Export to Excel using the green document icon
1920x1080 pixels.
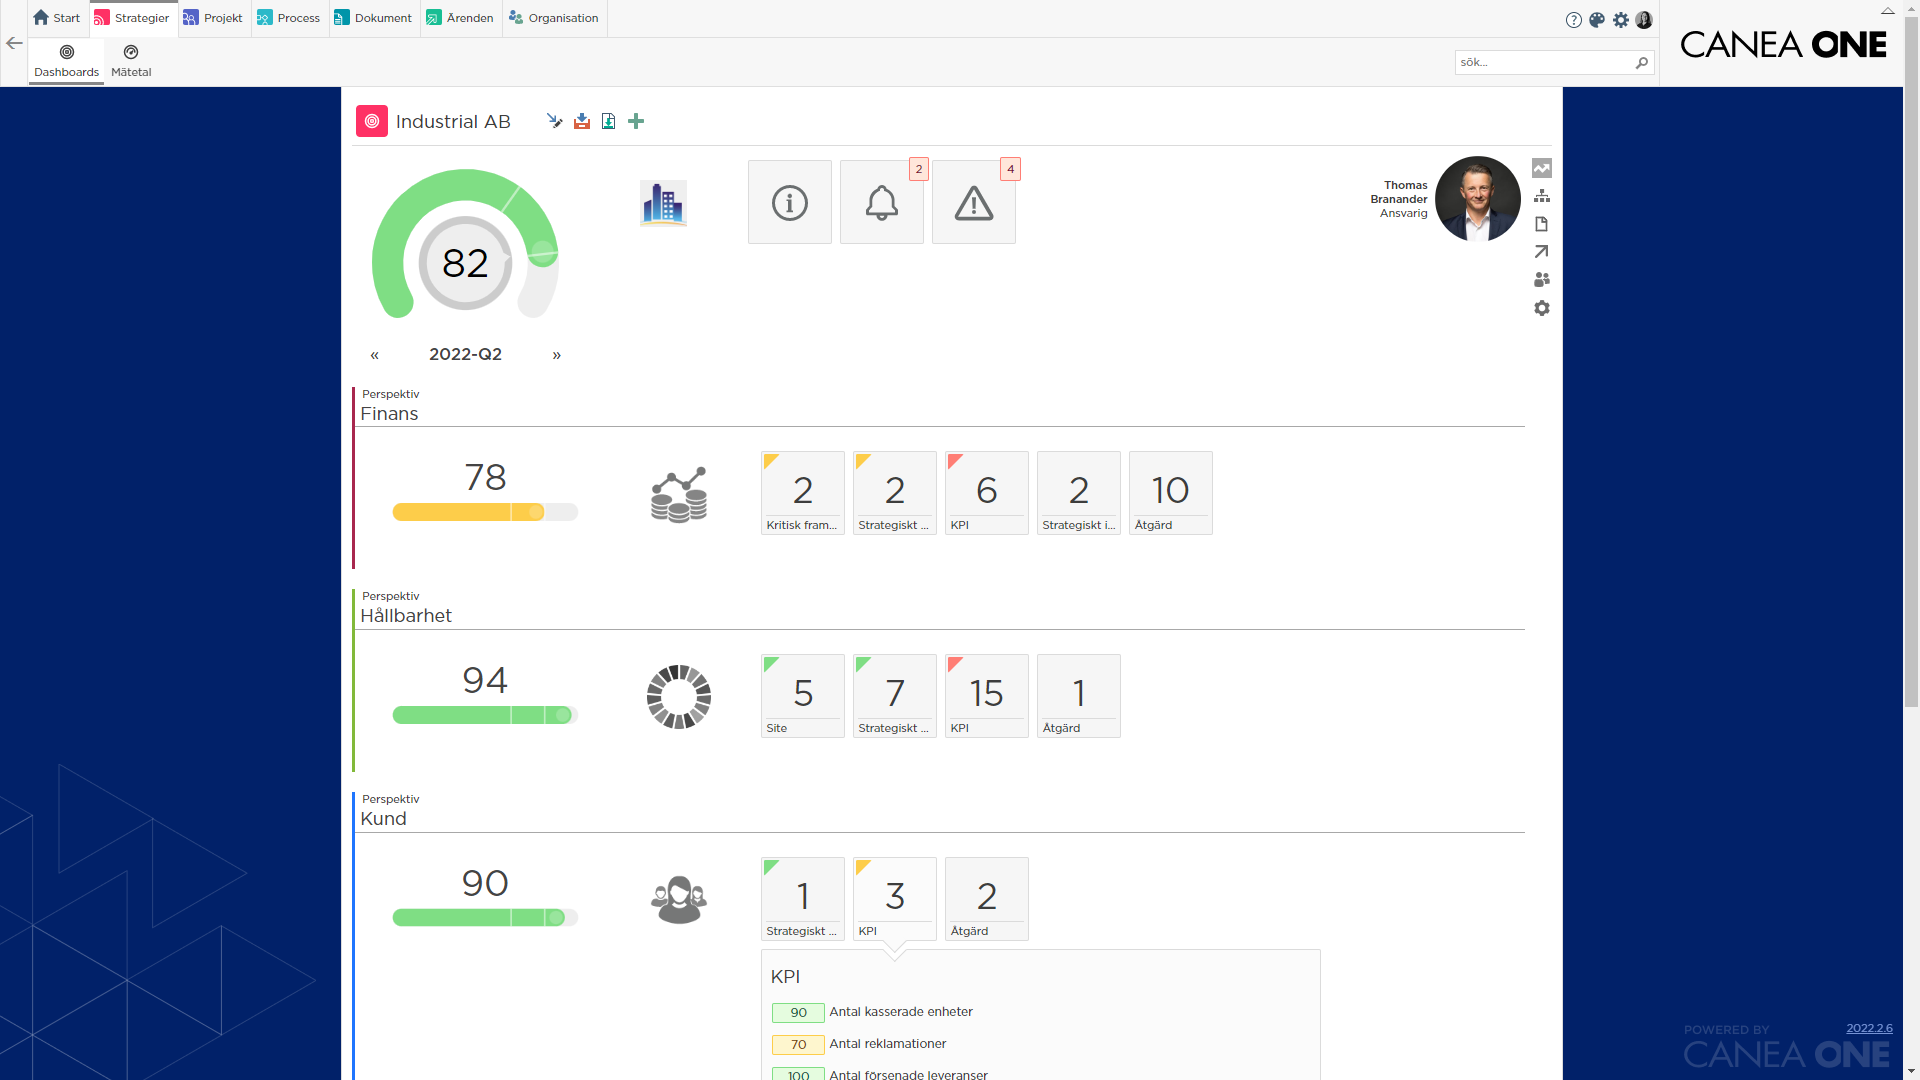(x=609, y=121)
